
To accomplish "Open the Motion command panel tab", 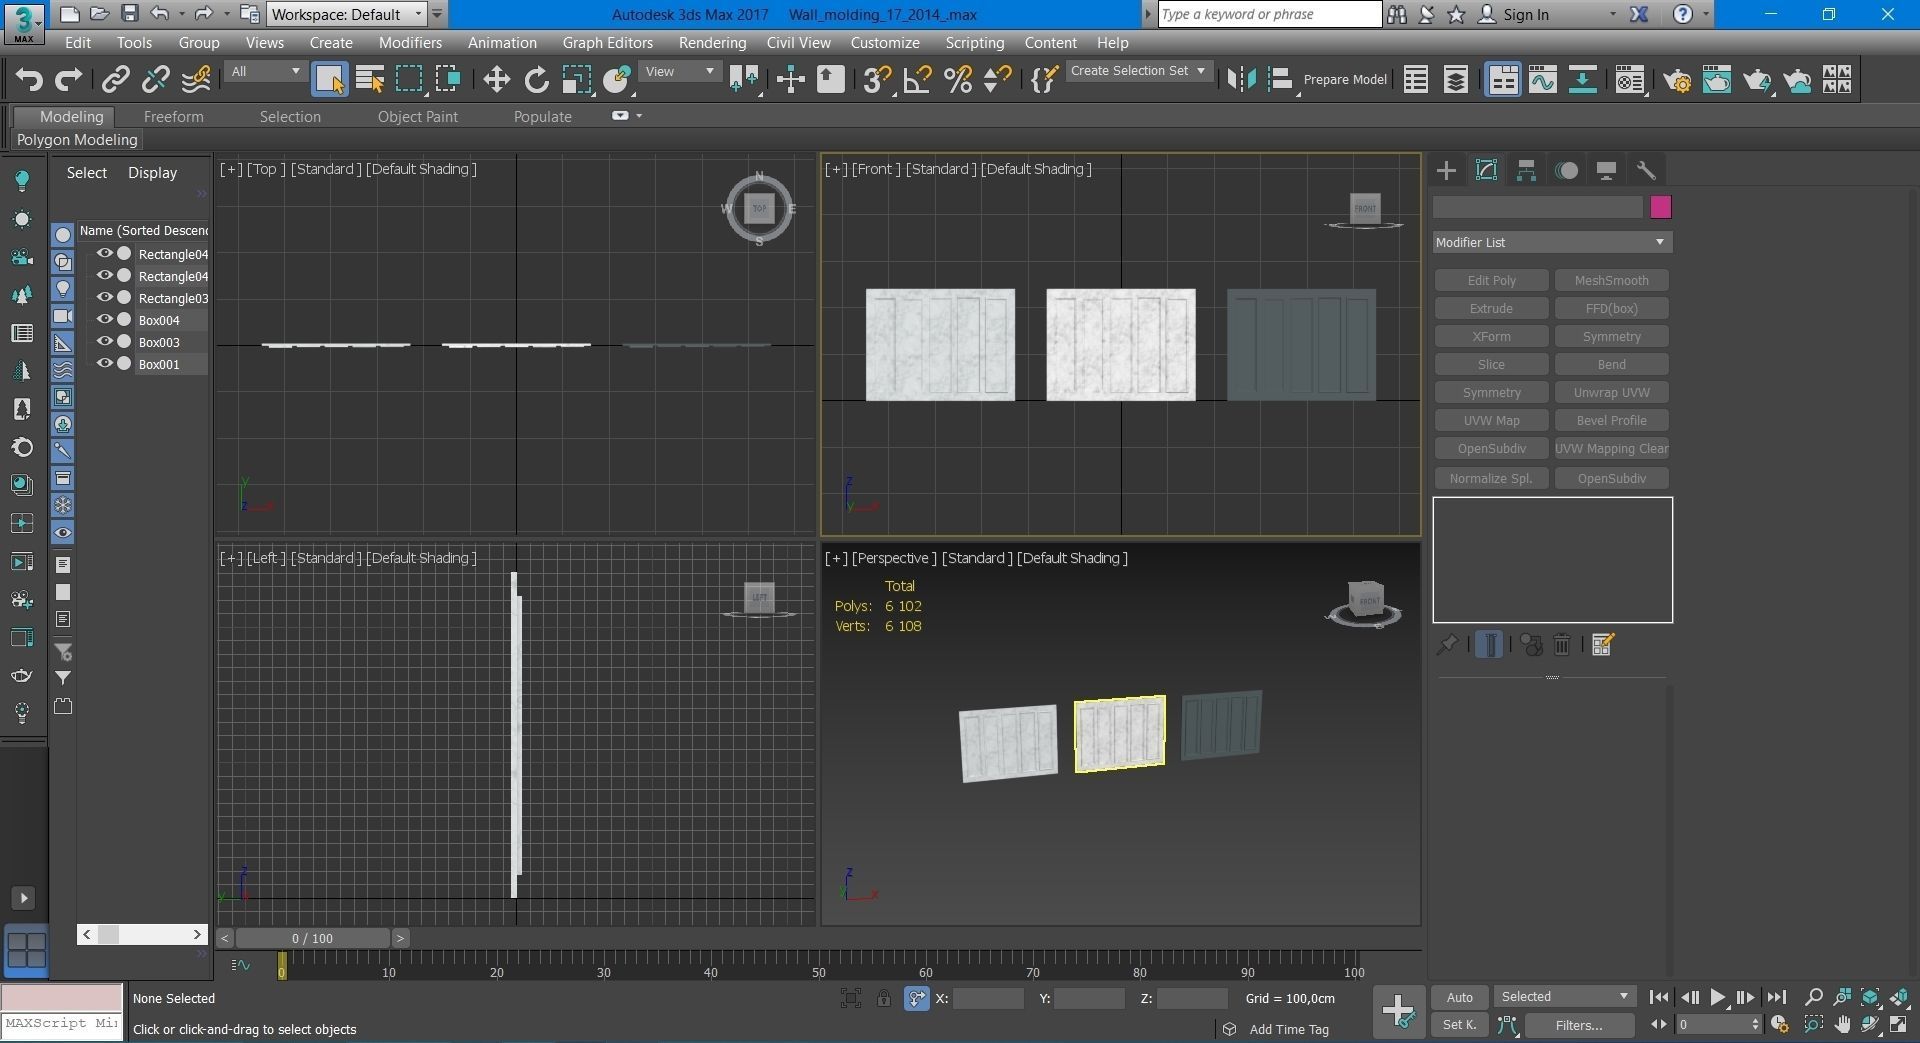I will [1566, 171].
